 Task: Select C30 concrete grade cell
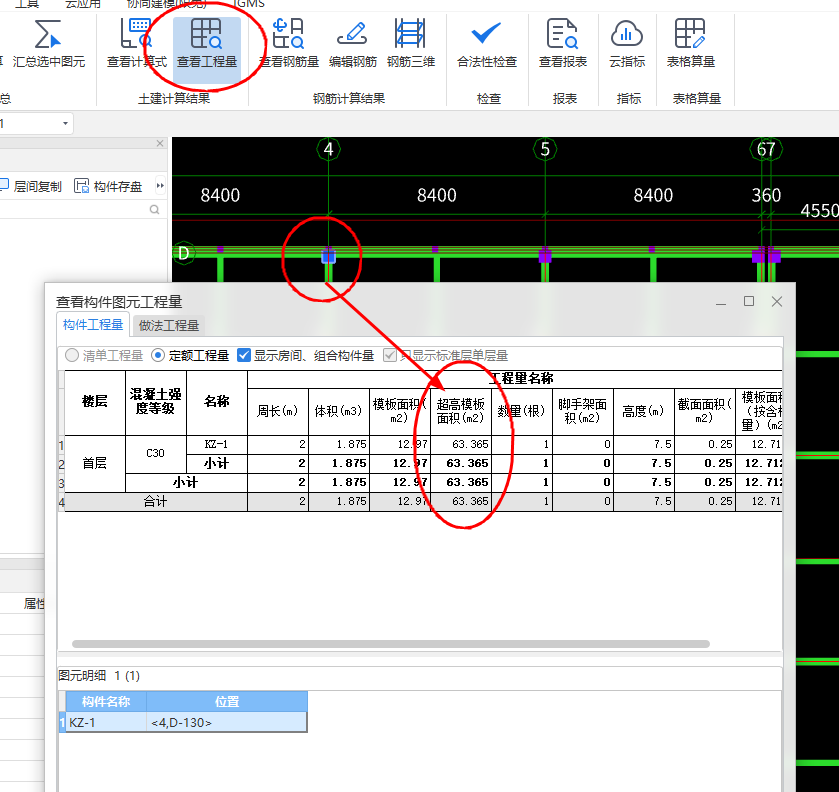(156, 454)
